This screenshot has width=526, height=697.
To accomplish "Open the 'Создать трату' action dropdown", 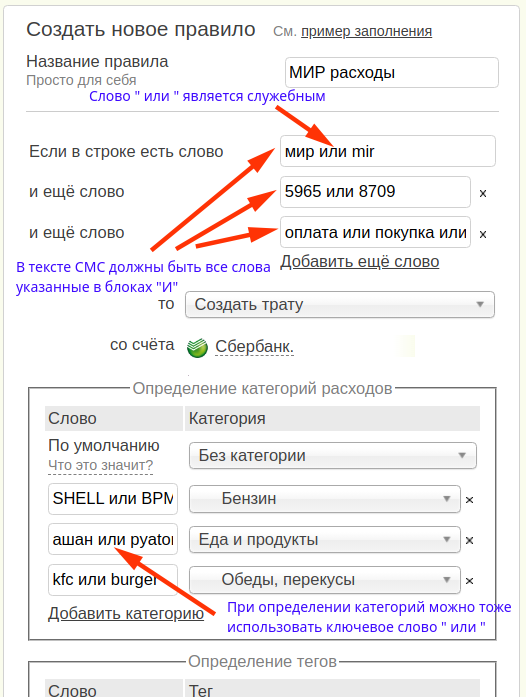I will coord(340,304).
